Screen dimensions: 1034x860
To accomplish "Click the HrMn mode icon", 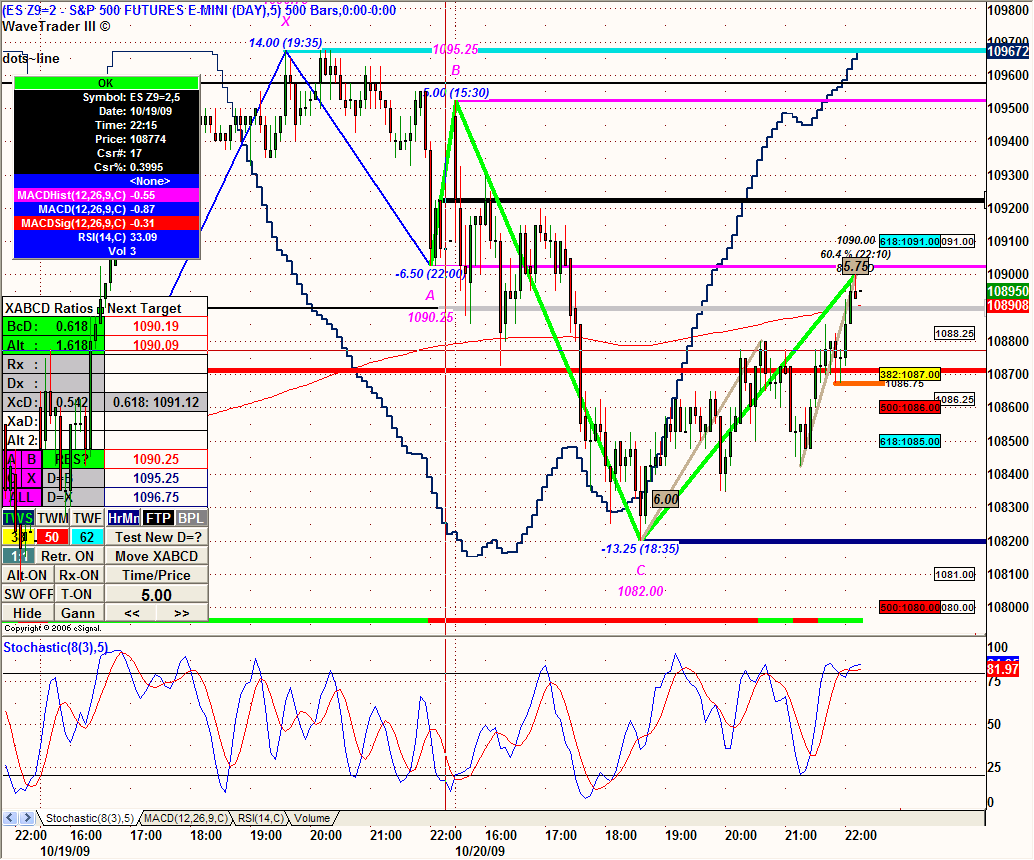I will [x=123, y=518].
